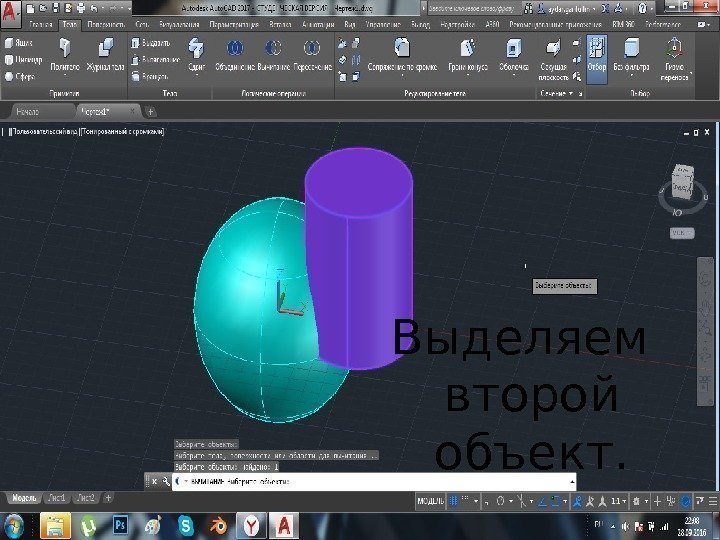
Task: Choose Сопряжение по кромке (fillet edge) tool
Action: pyautogui.click(x=402, y=53)
